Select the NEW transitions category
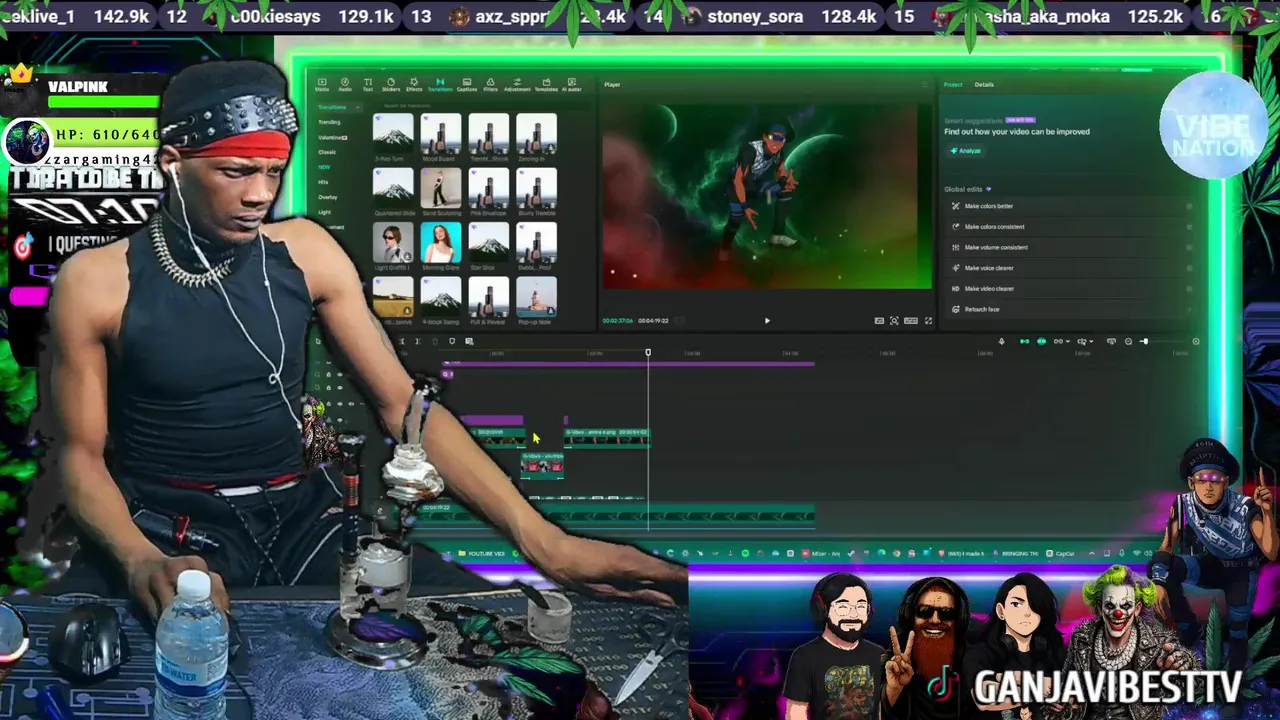The height and width of the screenshot is (720, 1280). (x=324, y=167)
